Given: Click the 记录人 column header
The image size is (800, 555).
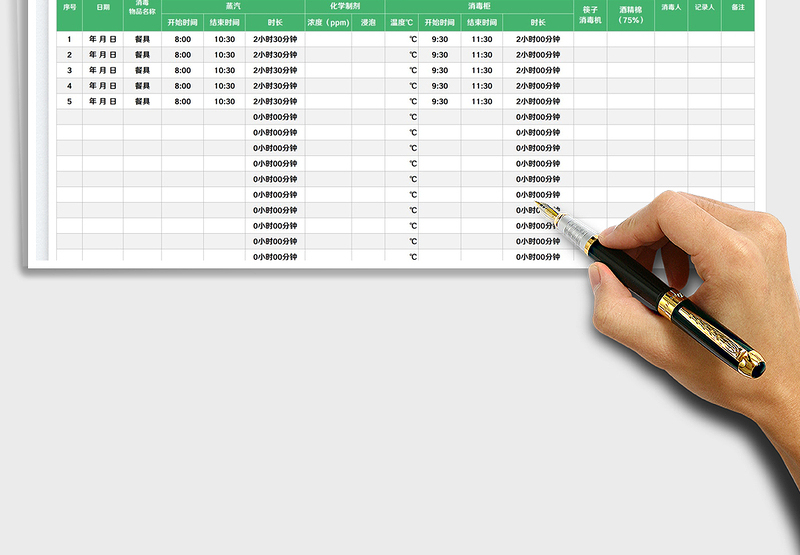Looking at the screenshot, I should 704,8.
